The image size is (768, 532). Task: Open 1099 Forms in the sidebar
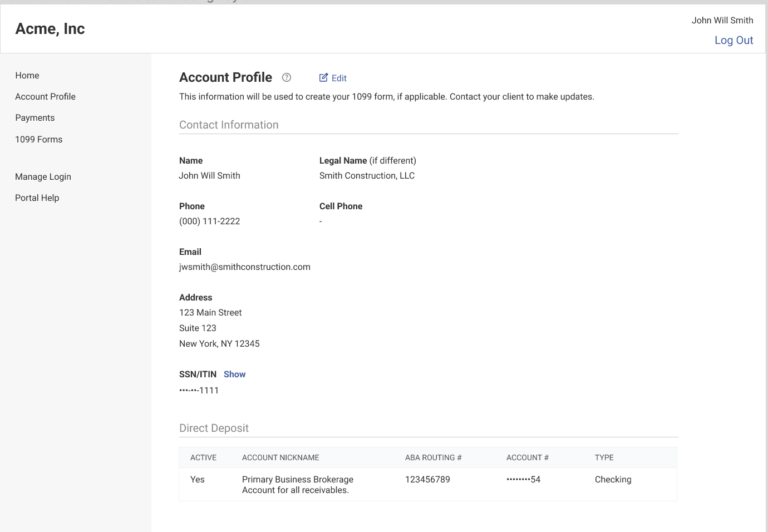(39, 139)
